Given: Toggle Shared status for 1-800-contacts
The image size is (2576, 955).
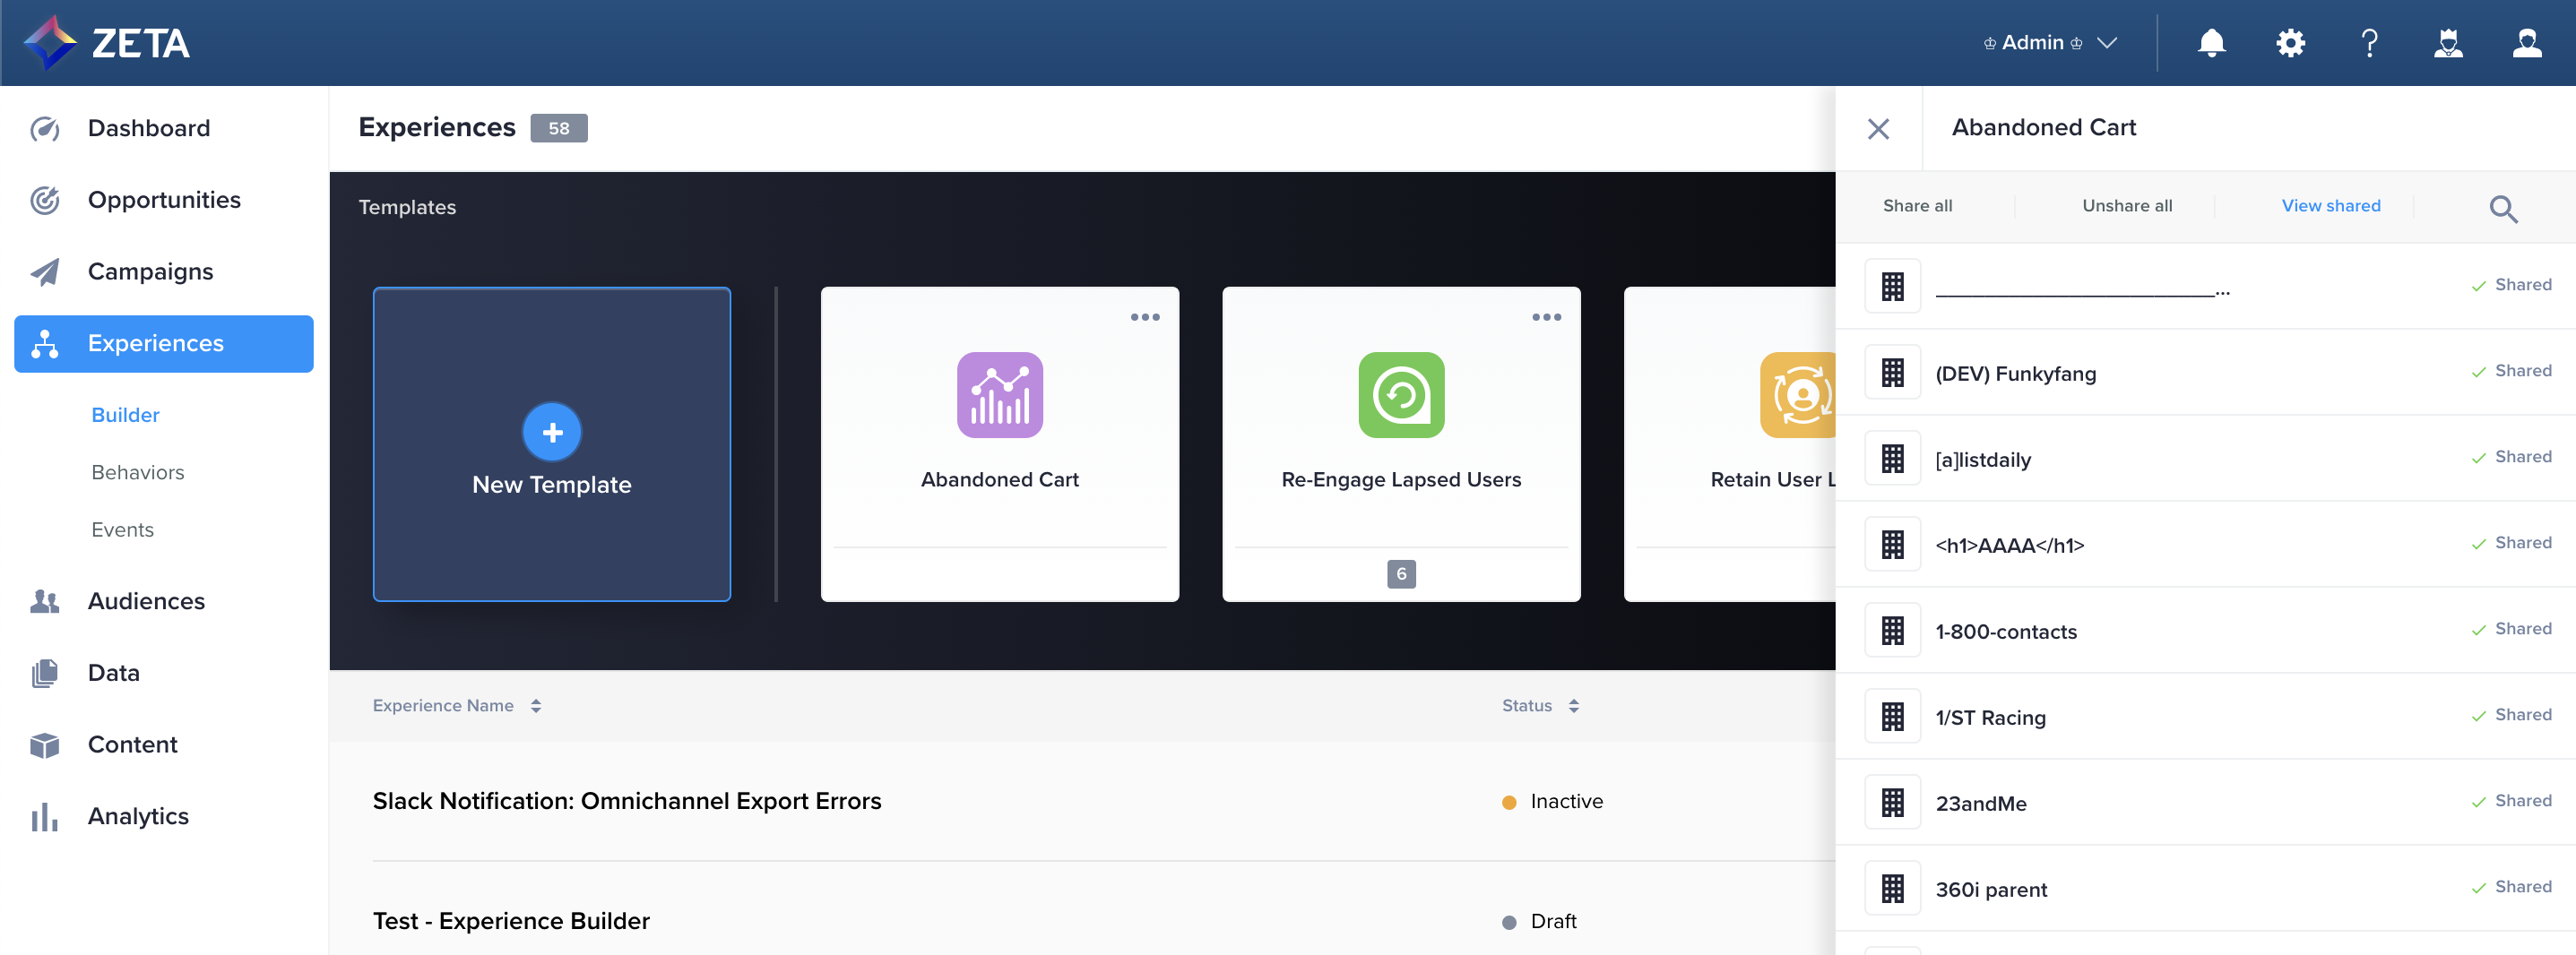Looking at the screenshot, I should pos(2511,629).
